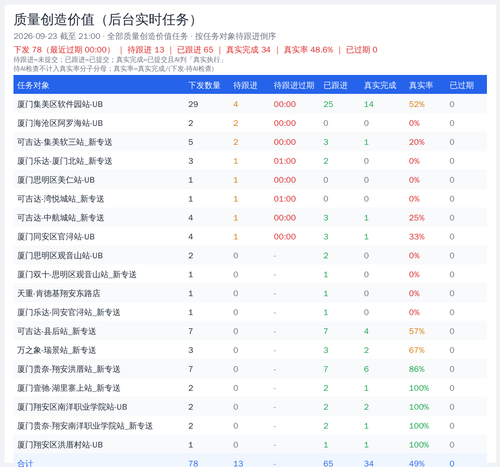Click the 真实率 column header

pyautogui.click(x=421, y=85)
